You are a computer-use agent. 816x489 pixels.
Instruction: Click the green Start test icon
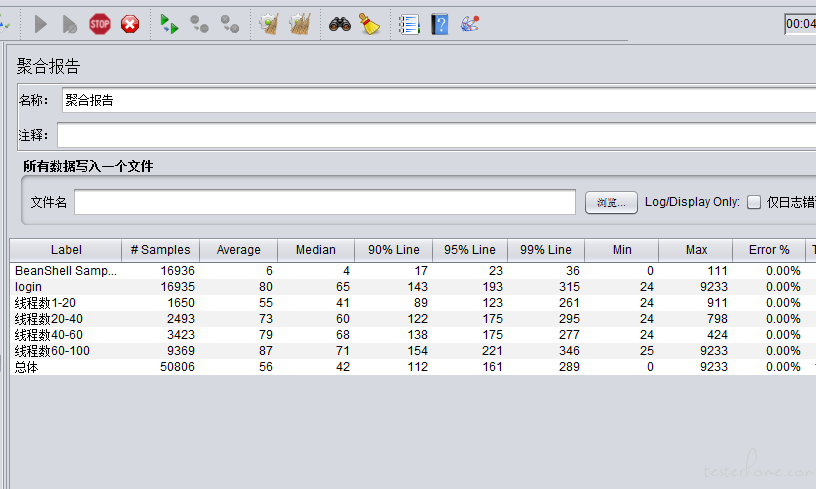41,24
